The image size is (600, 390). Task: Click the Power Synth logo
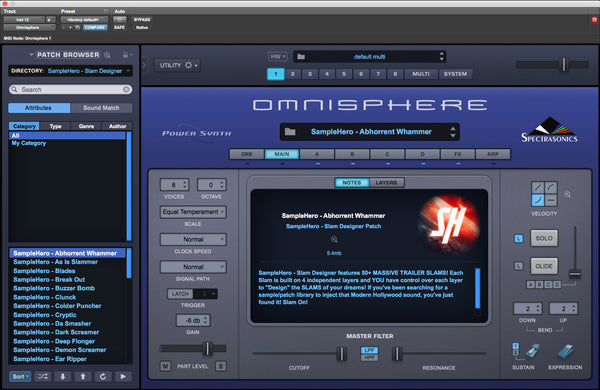click(x=196, y=133)
